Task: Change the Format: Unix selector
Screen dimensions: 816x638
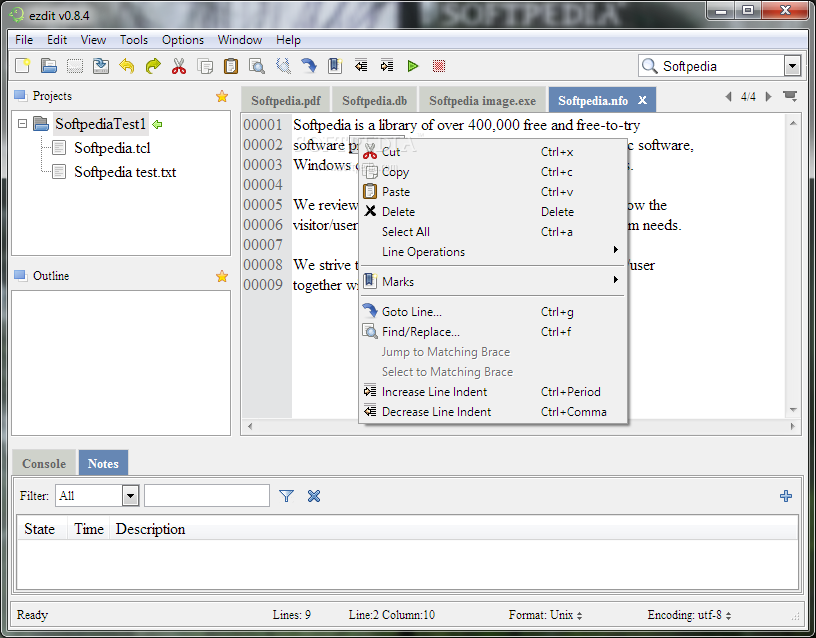Action: click(x=545, y=615)
